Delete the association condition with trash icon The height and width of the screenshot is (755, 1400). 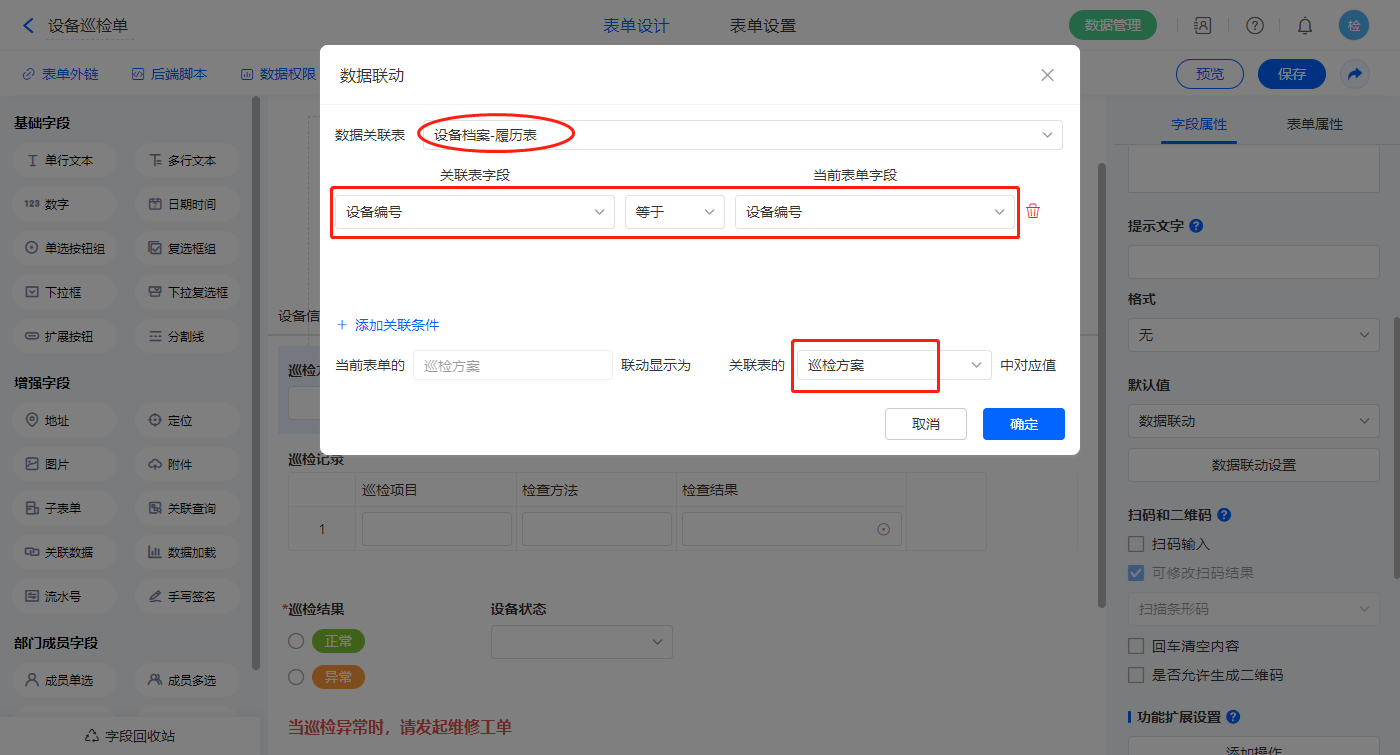[x=1033, y=211]
